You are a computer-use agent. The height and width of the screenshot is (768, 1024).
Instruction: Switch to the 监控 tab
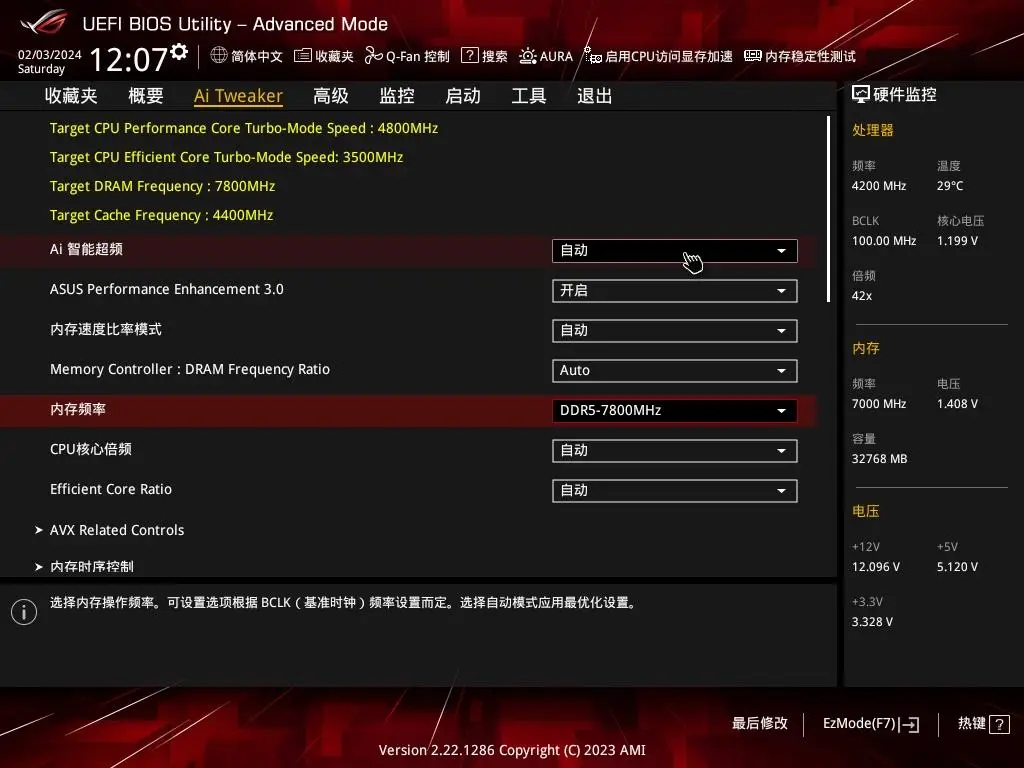[397, 96]
